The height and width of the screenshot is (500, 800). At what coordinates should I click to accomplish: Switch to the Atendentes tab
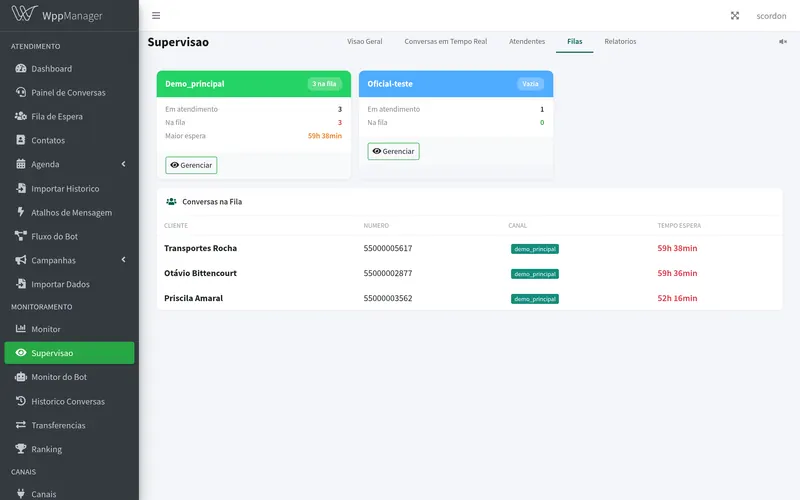527,41
